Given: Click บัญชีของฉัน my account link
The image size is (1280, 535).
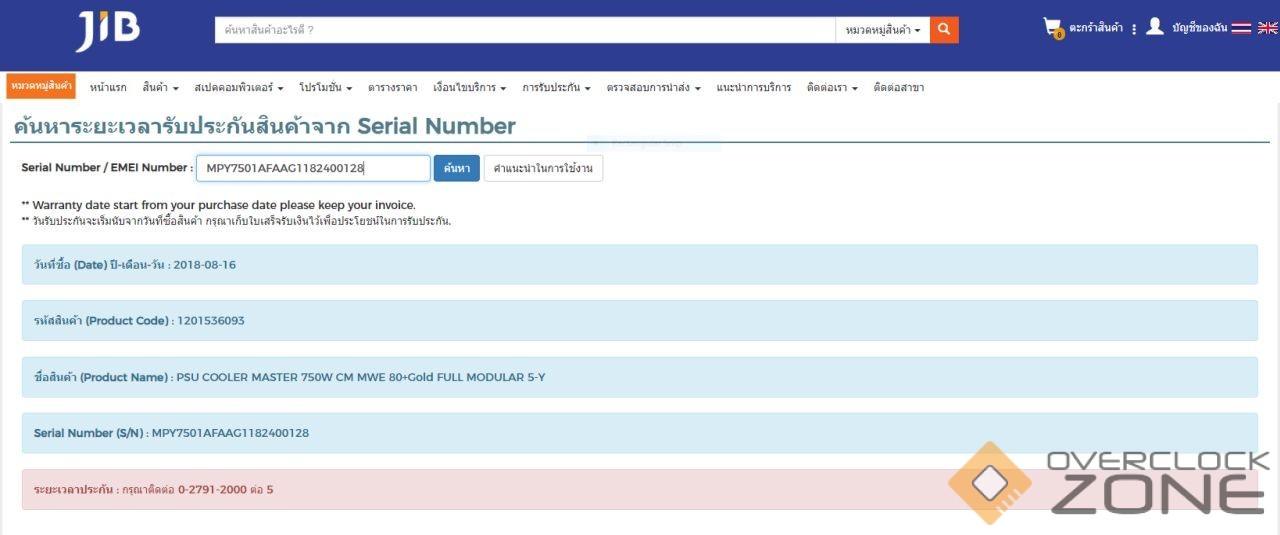Looking at the screenshot, I should coord(1200,28).
